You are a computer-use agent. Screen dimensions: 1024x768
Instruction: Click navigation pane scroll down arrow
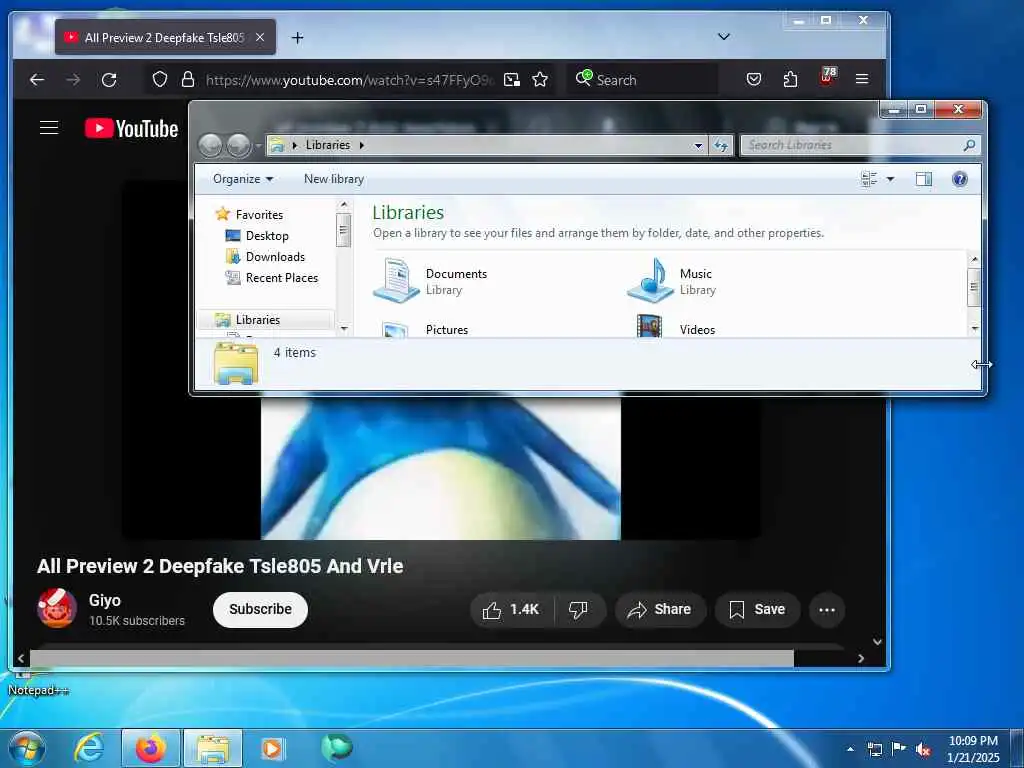coord(344,328)
